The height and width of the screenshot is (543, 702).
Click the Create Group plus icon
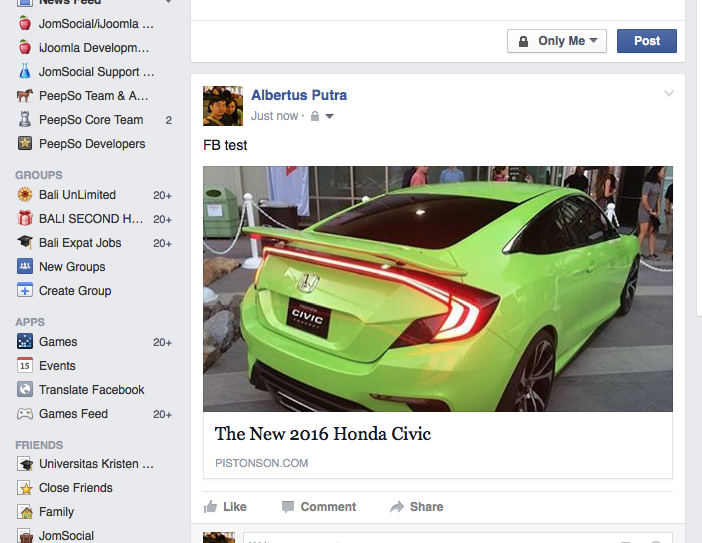(25, 291)
